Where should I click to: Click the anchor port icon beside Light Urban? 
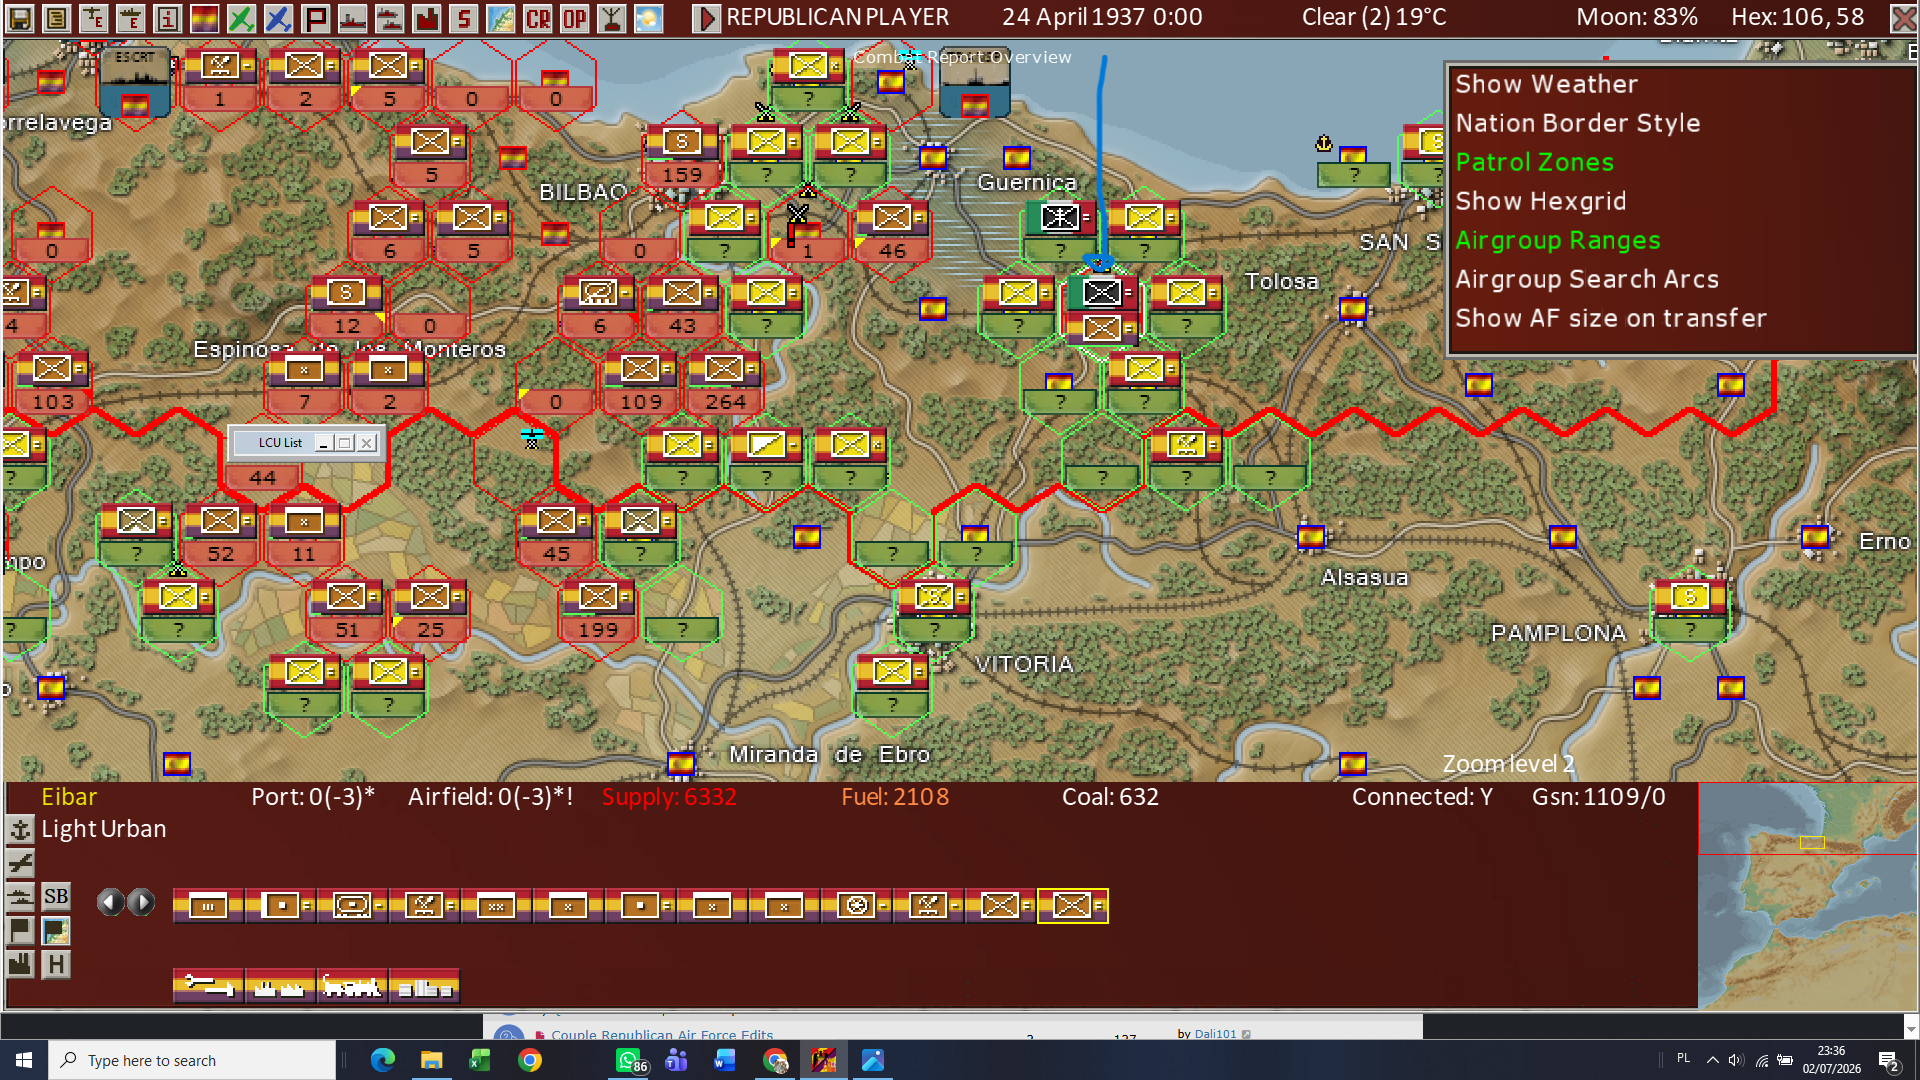pos(20,829)
